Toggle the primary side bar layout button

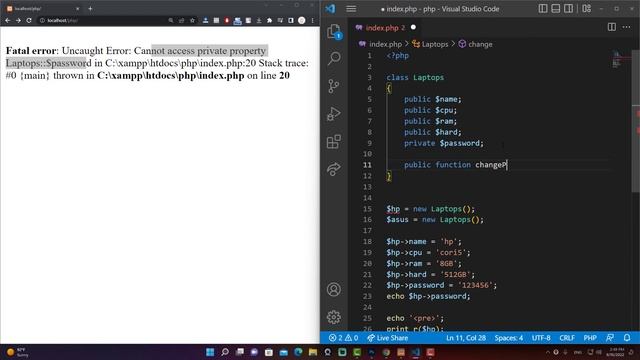tap(543, 9)
